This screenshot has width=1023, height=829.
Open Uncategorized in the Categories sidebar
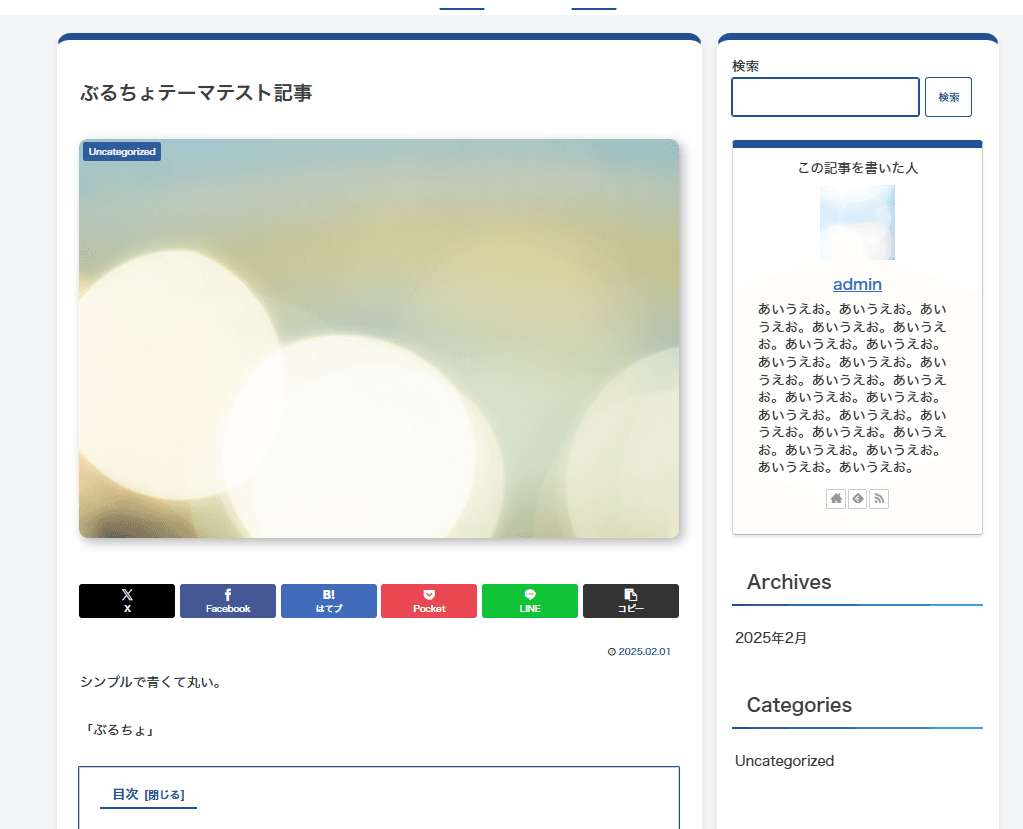pyautogui.click(x=784, y=761)
